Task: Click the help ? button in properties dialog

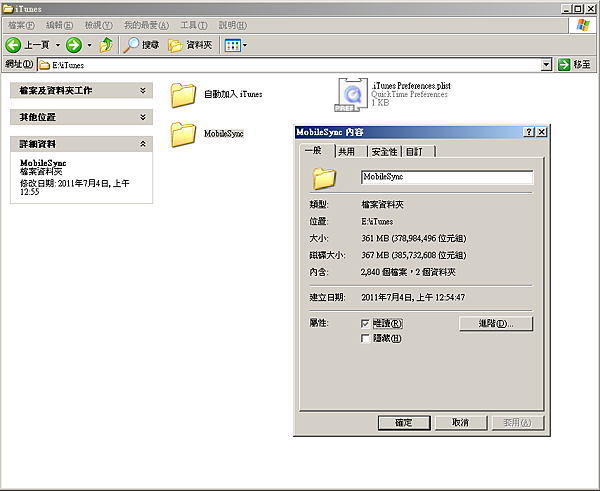Action: [529, 132]
